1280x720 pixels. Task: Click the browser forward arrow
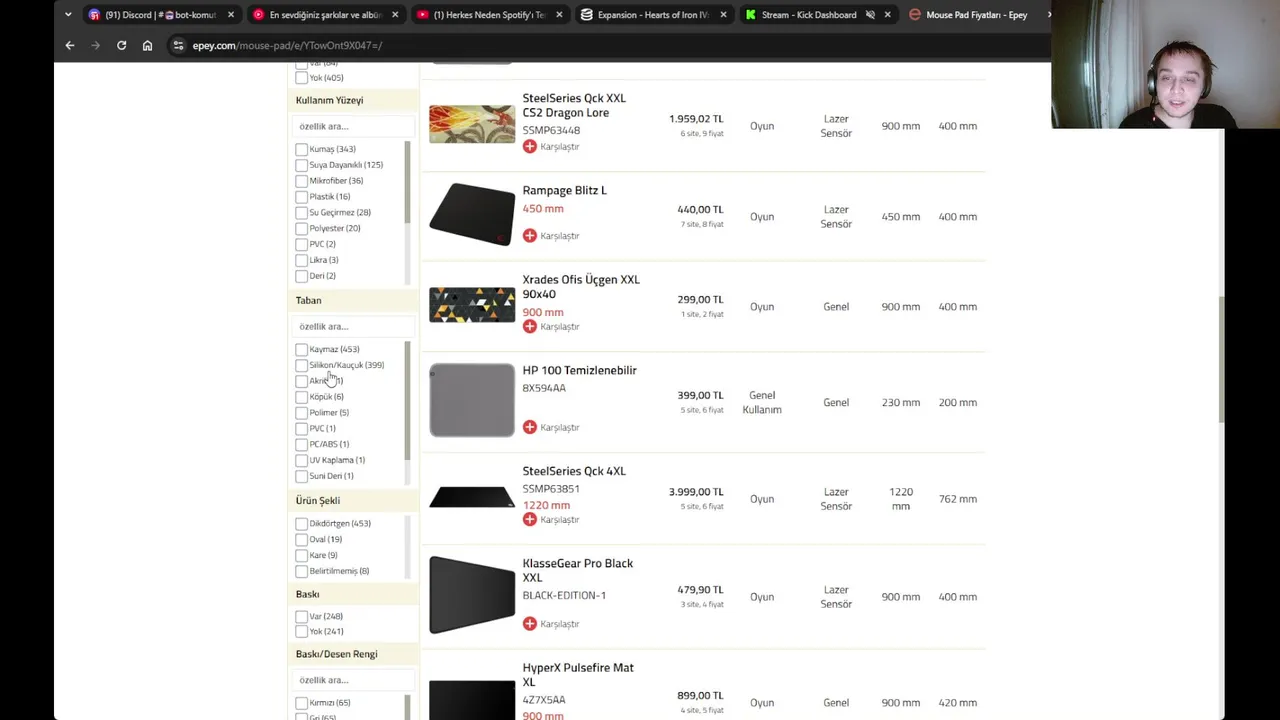tap(96, 45)
